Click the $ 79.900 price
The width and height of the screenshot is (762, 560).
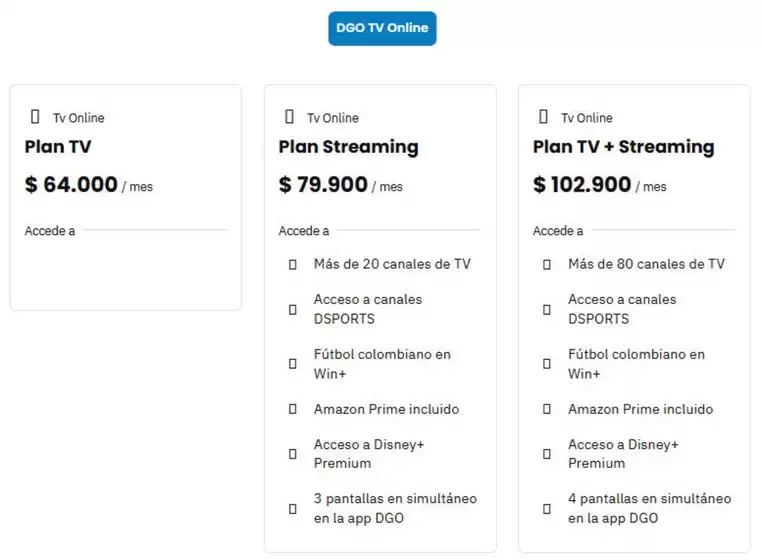click(323, 184)
